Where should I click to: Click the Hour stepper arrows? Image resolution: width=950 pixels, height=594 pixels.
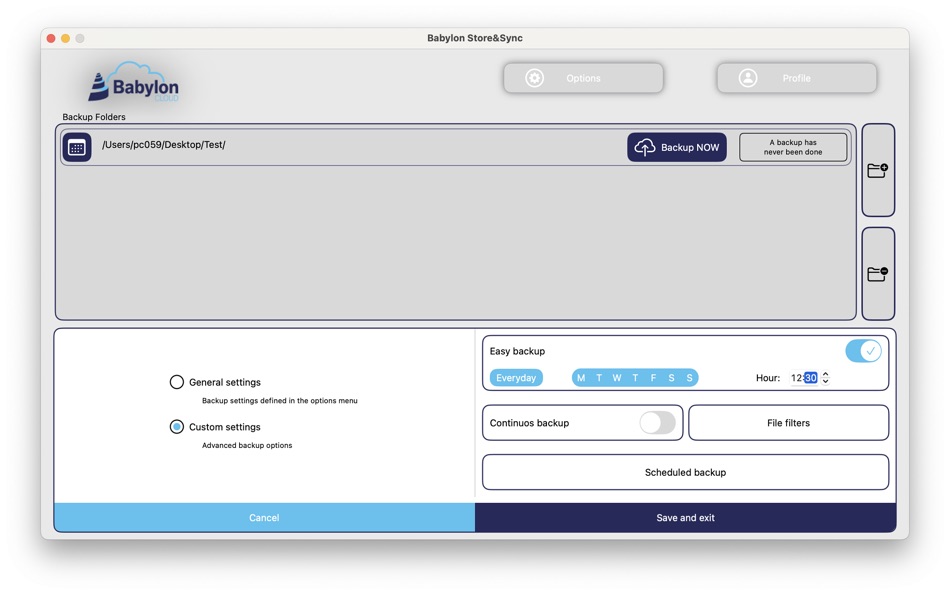click(x=825, y=378)
